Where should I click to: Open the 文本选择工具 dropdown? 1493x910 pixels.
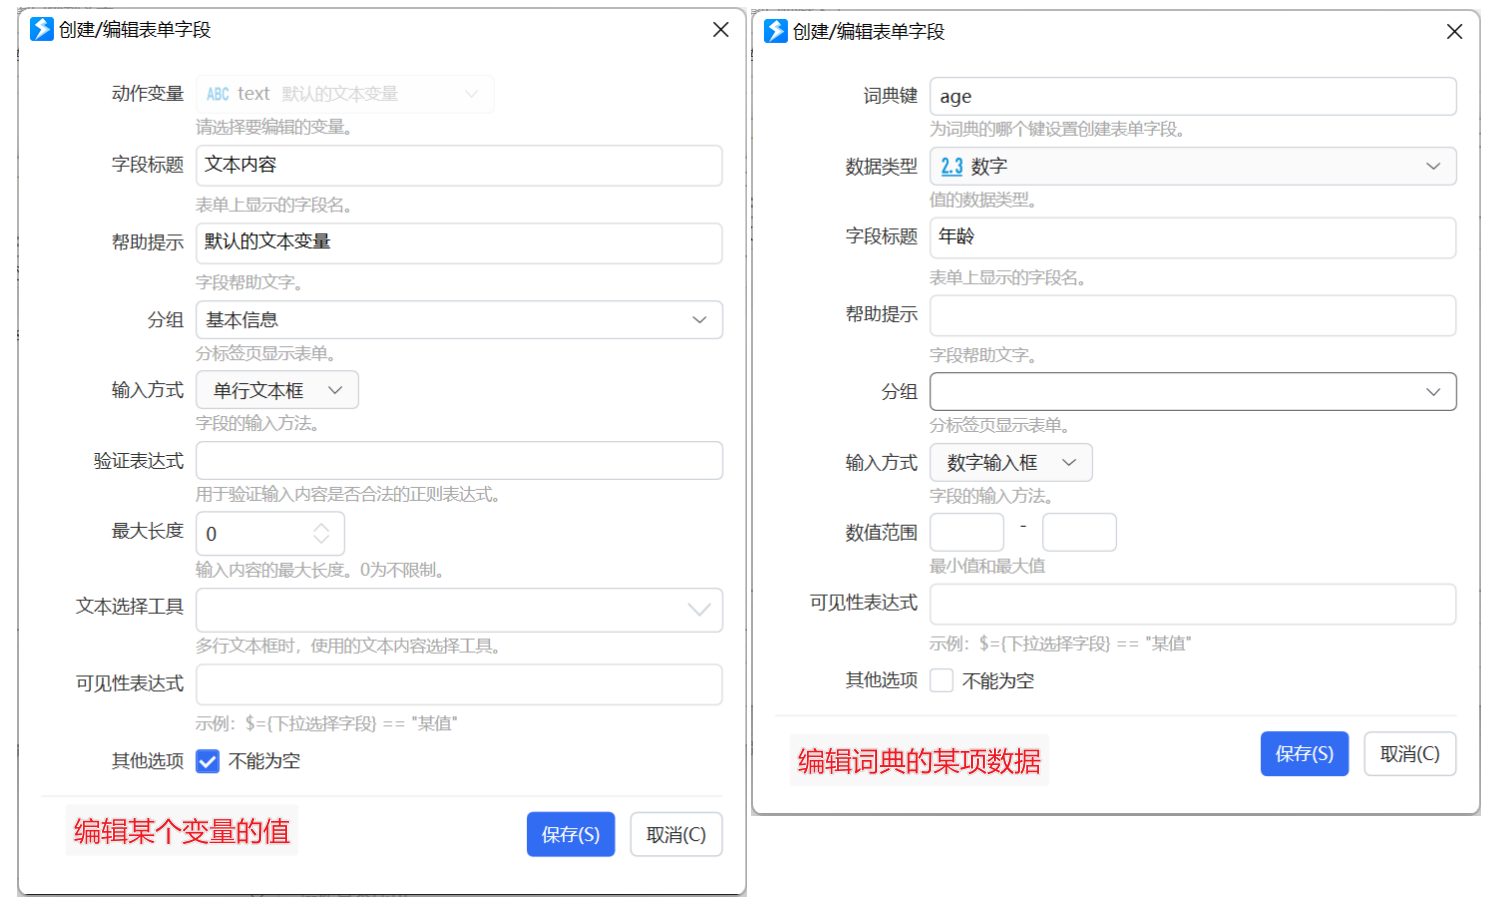click(x=459, y=610)
